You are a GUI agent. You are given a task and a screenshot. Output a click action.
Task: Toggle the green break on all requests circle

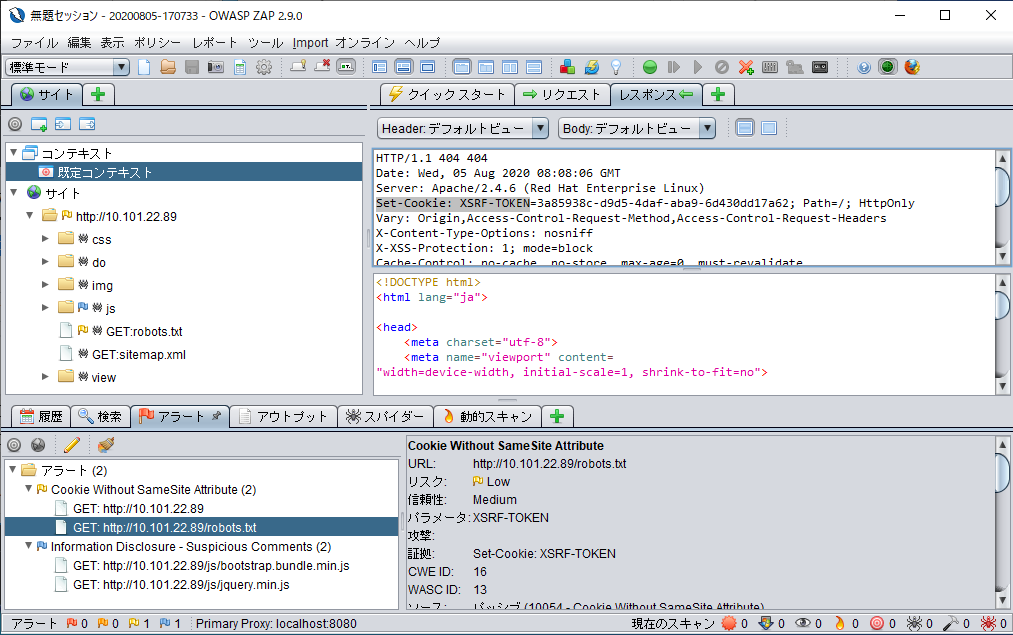pos(650,67)
